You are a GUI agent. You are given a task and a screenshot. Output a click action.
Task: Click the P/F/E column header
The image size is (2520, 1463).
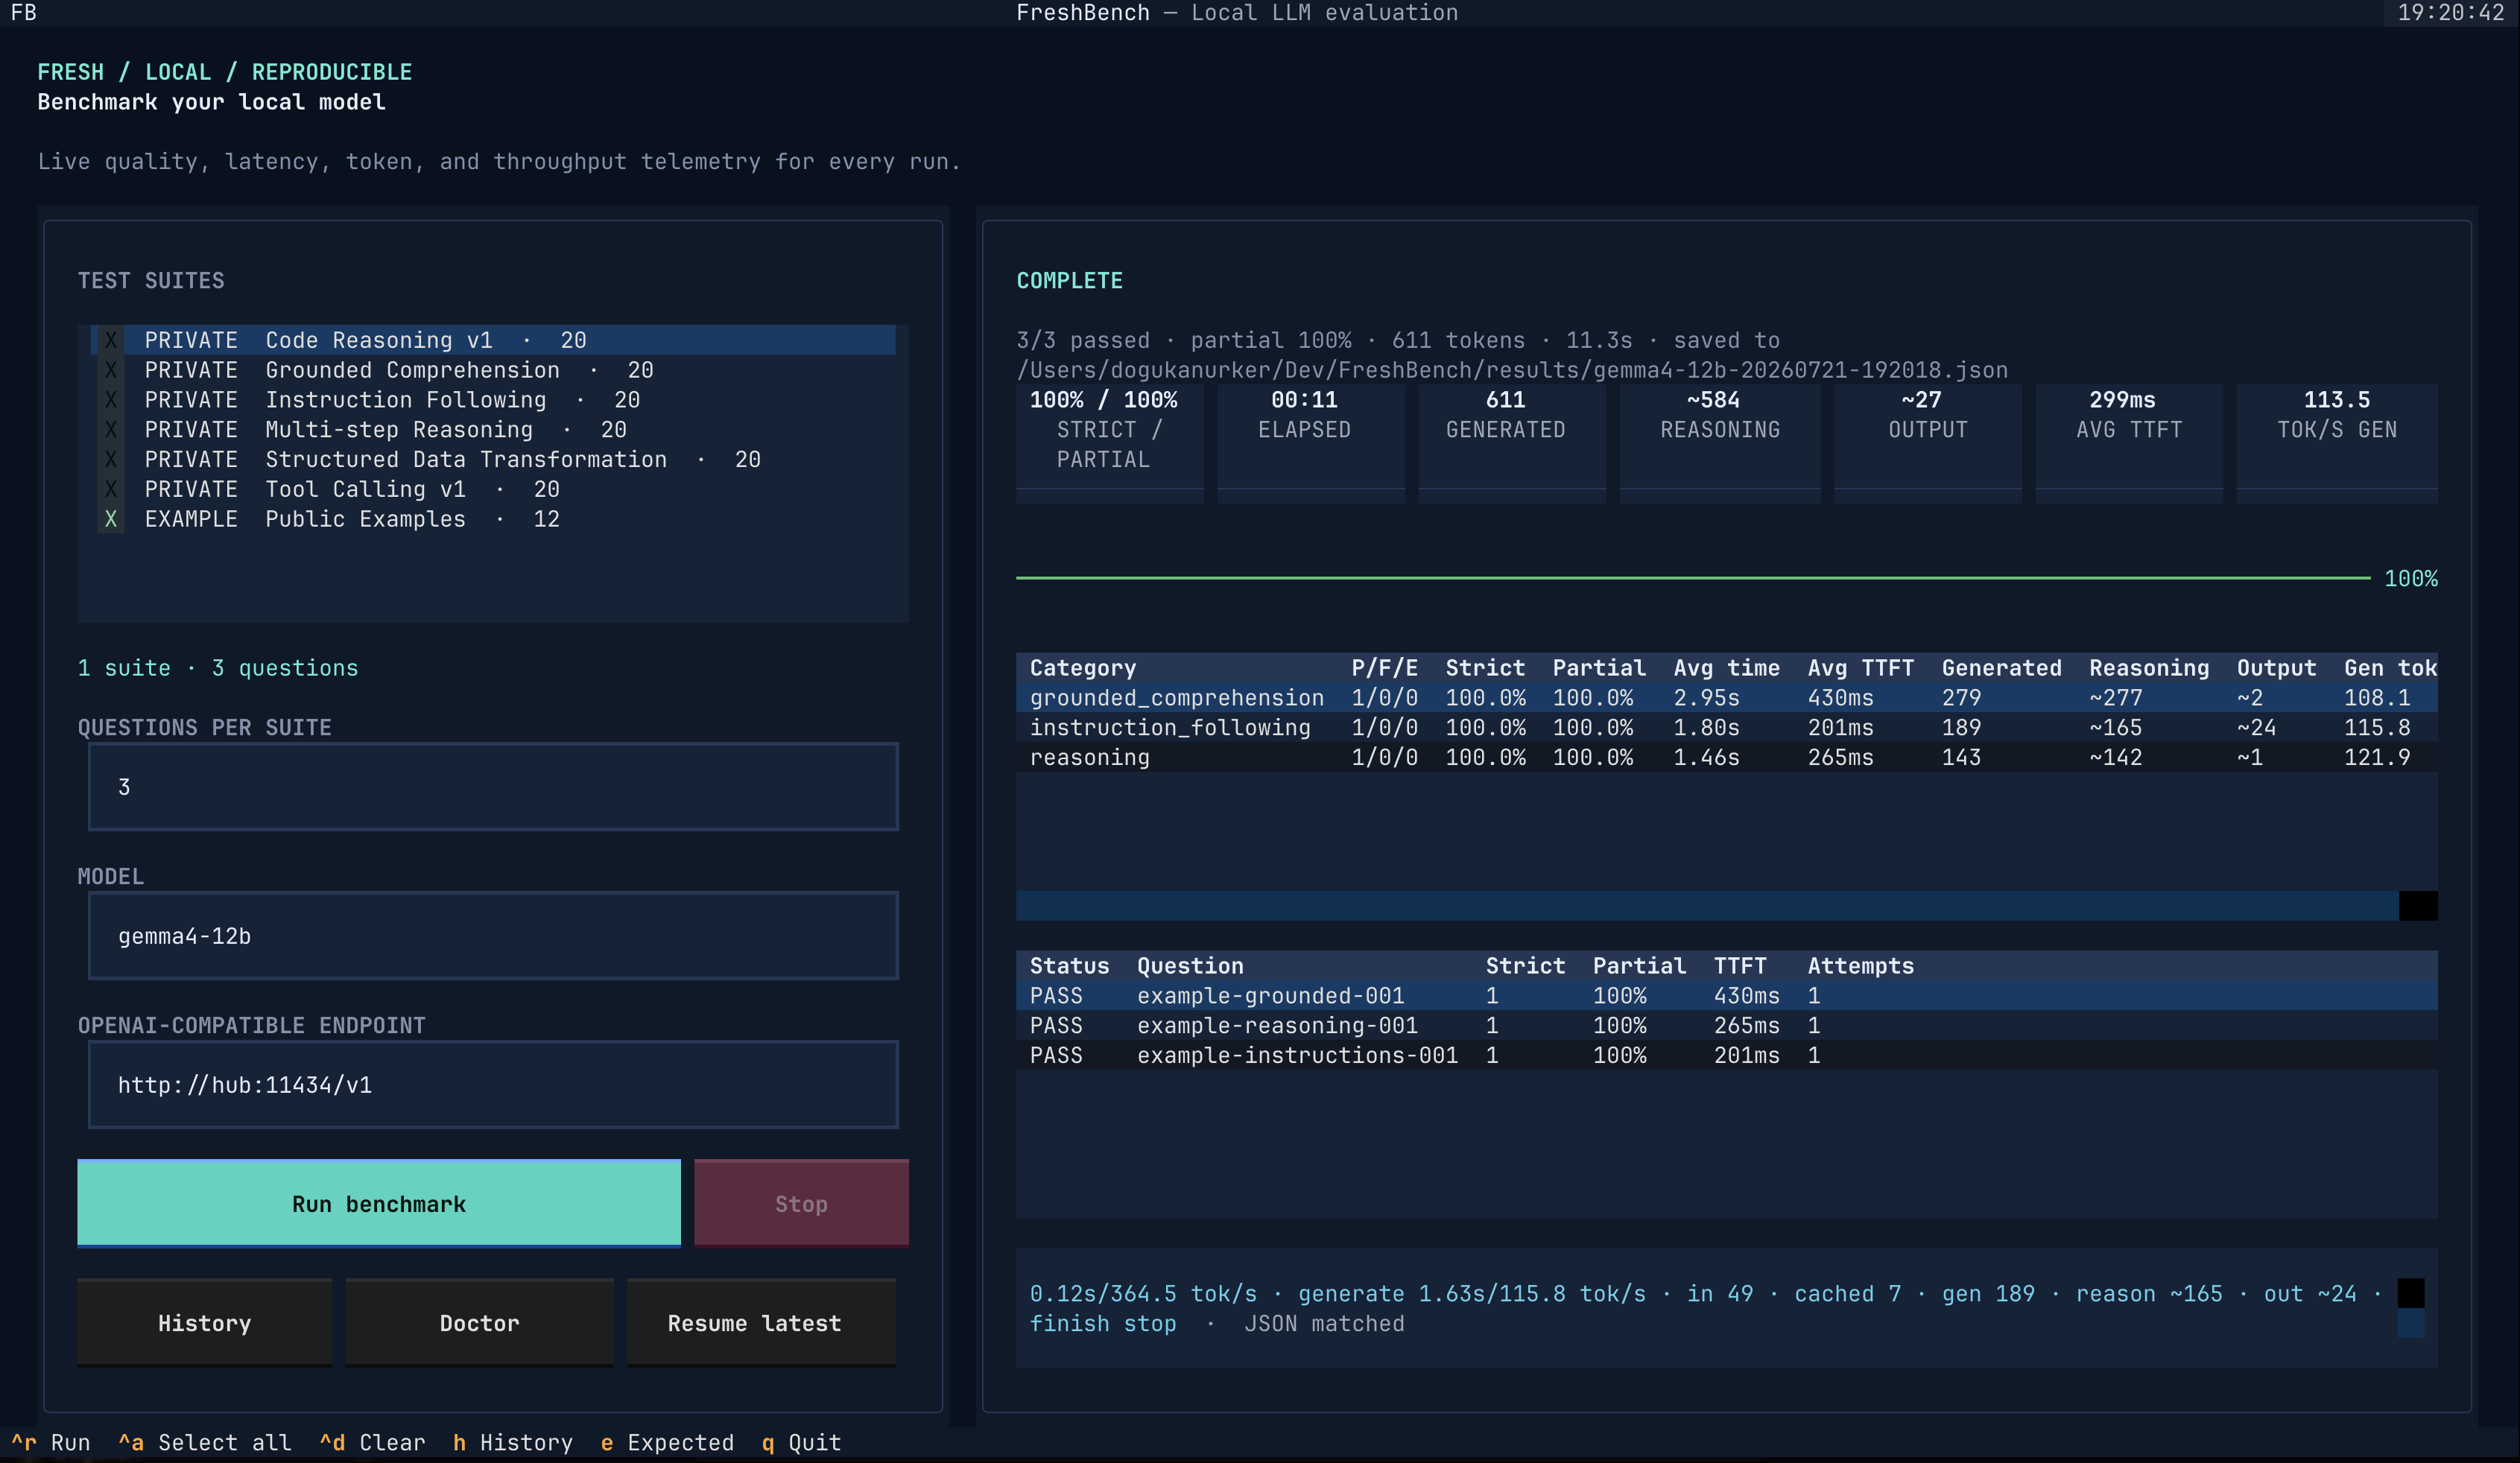click(1384, 668)
